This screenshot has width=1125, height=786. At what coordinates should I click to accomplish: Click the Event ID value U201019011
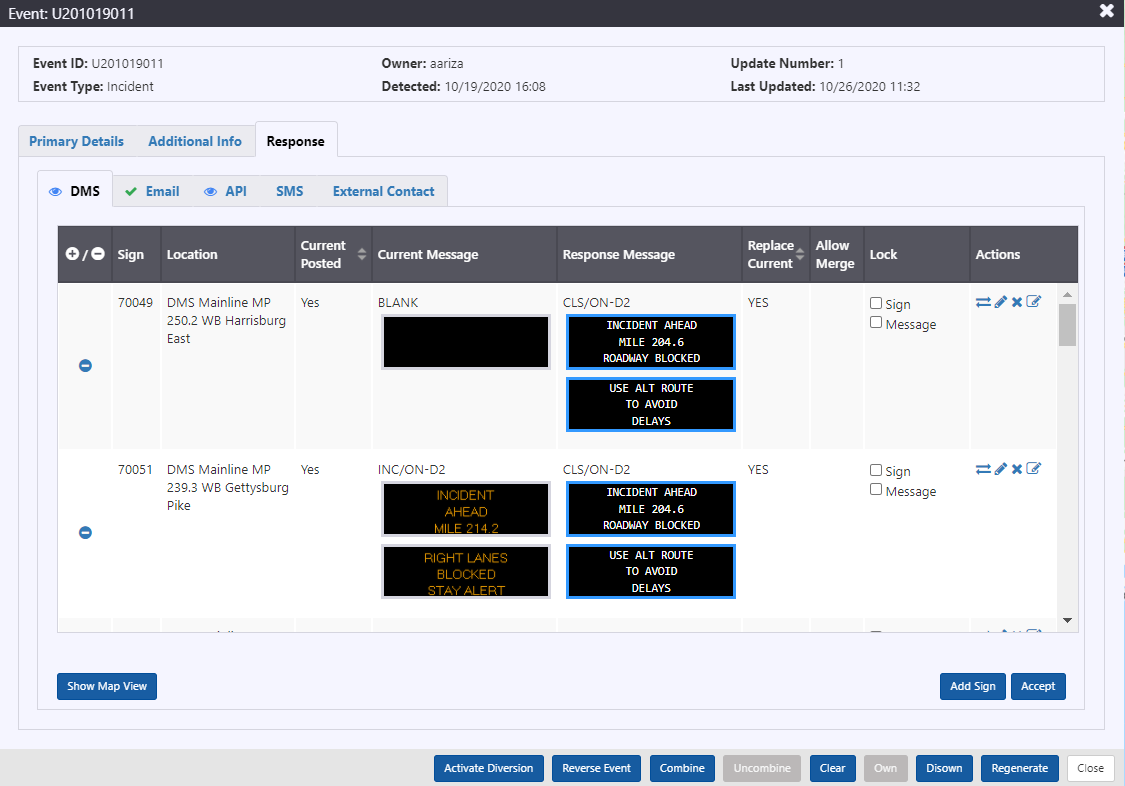pyautogui.click(x=127, y=63)
